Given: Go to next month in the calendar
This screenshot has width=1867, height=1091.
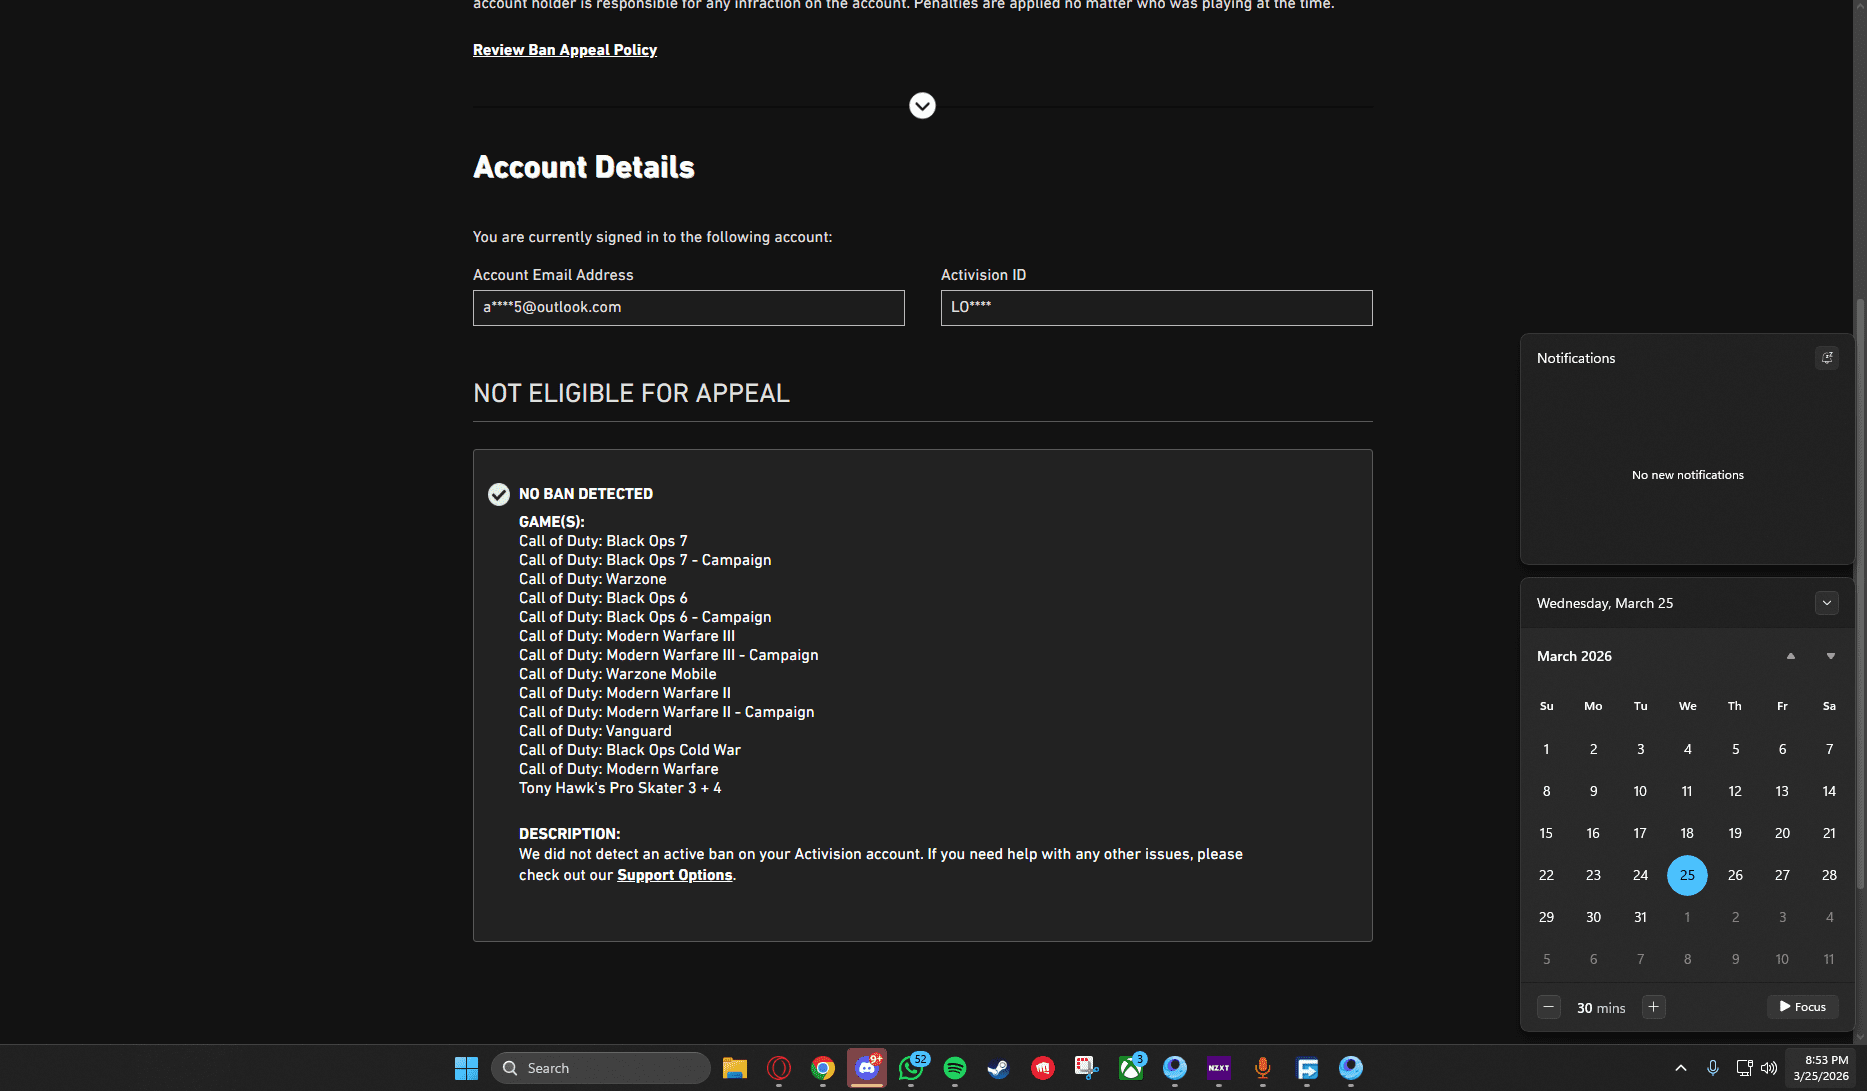Looking at the screenshot, I should 1830,656.
